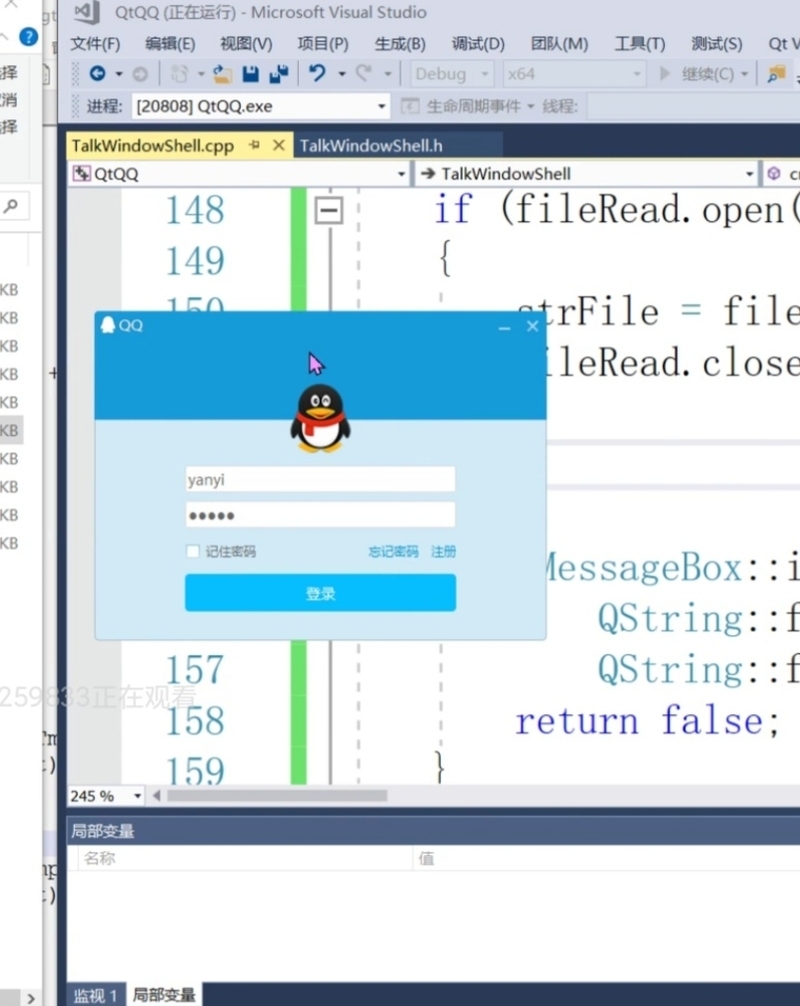Close the TalkWindowShell.cpp tab
The width and height of the screenshot is (800, 1006).
tap(278, 146)
